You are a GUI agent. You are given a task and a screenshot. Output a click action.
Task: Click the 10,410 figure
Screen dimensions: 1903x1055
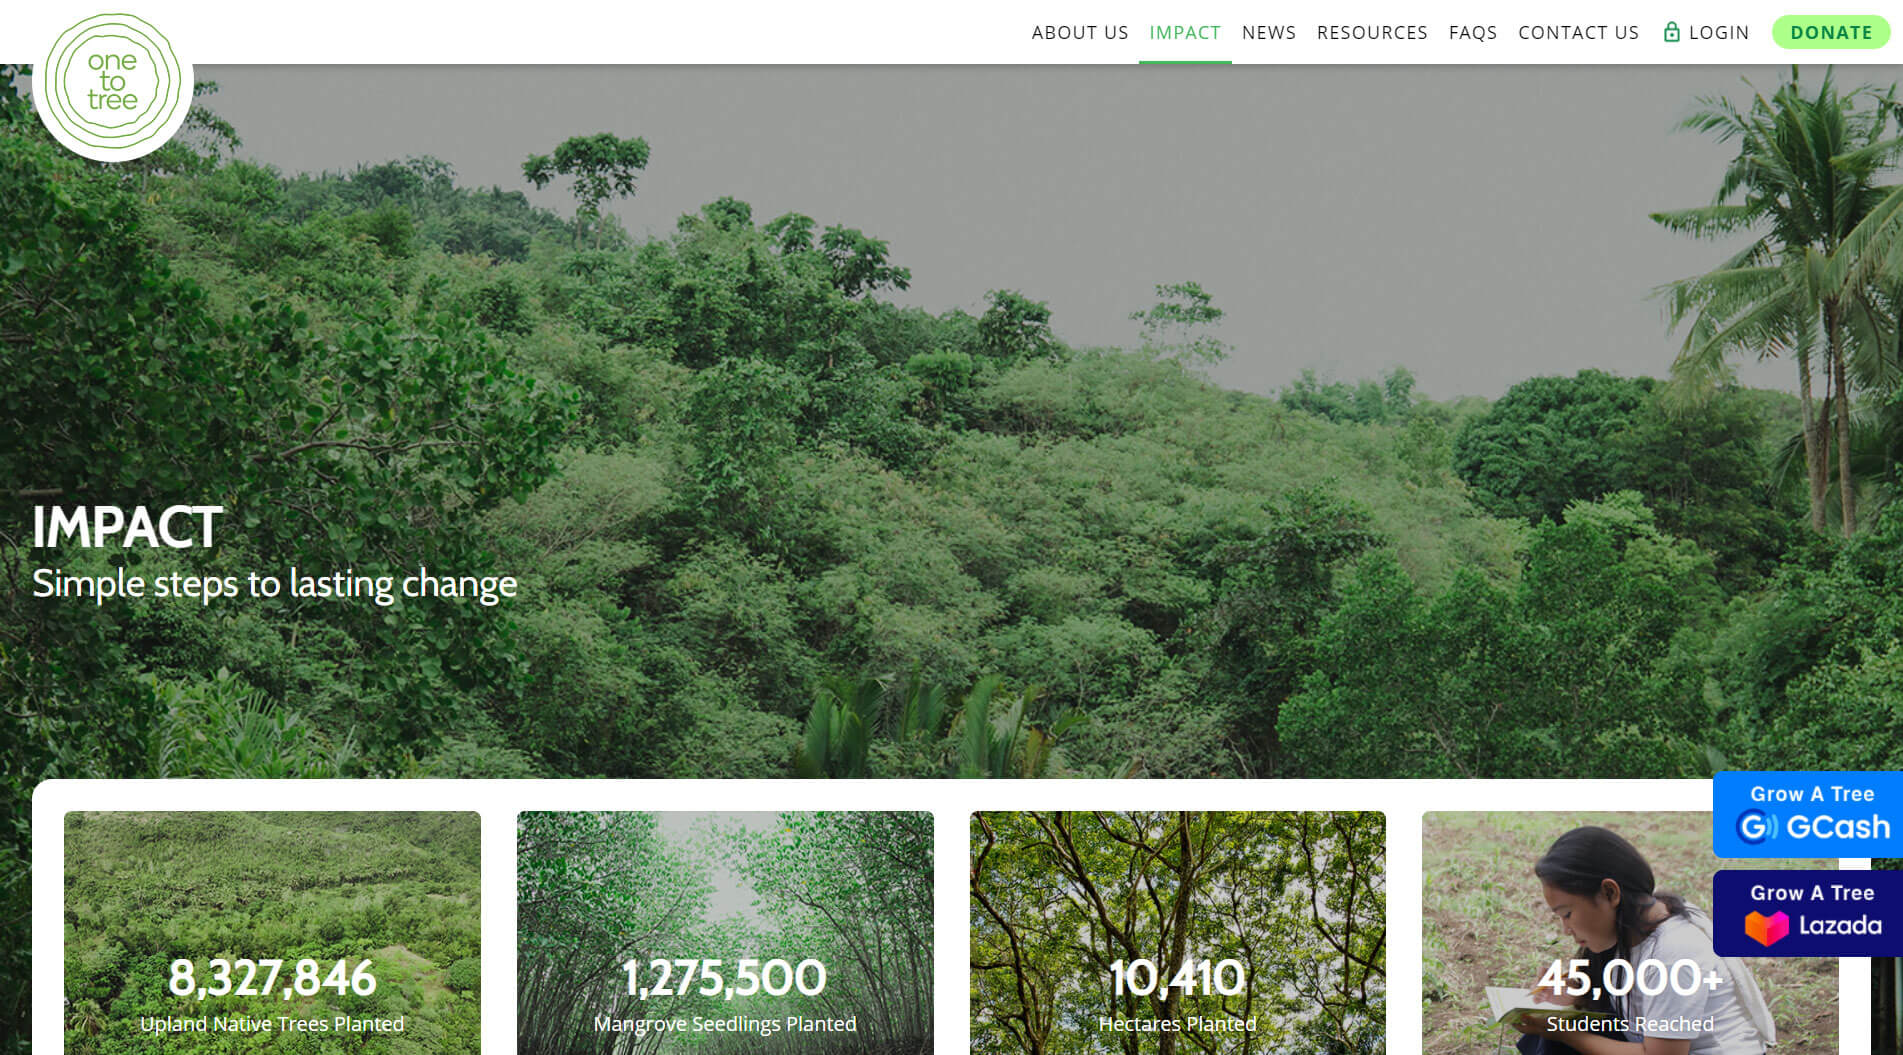(1178, 978)
